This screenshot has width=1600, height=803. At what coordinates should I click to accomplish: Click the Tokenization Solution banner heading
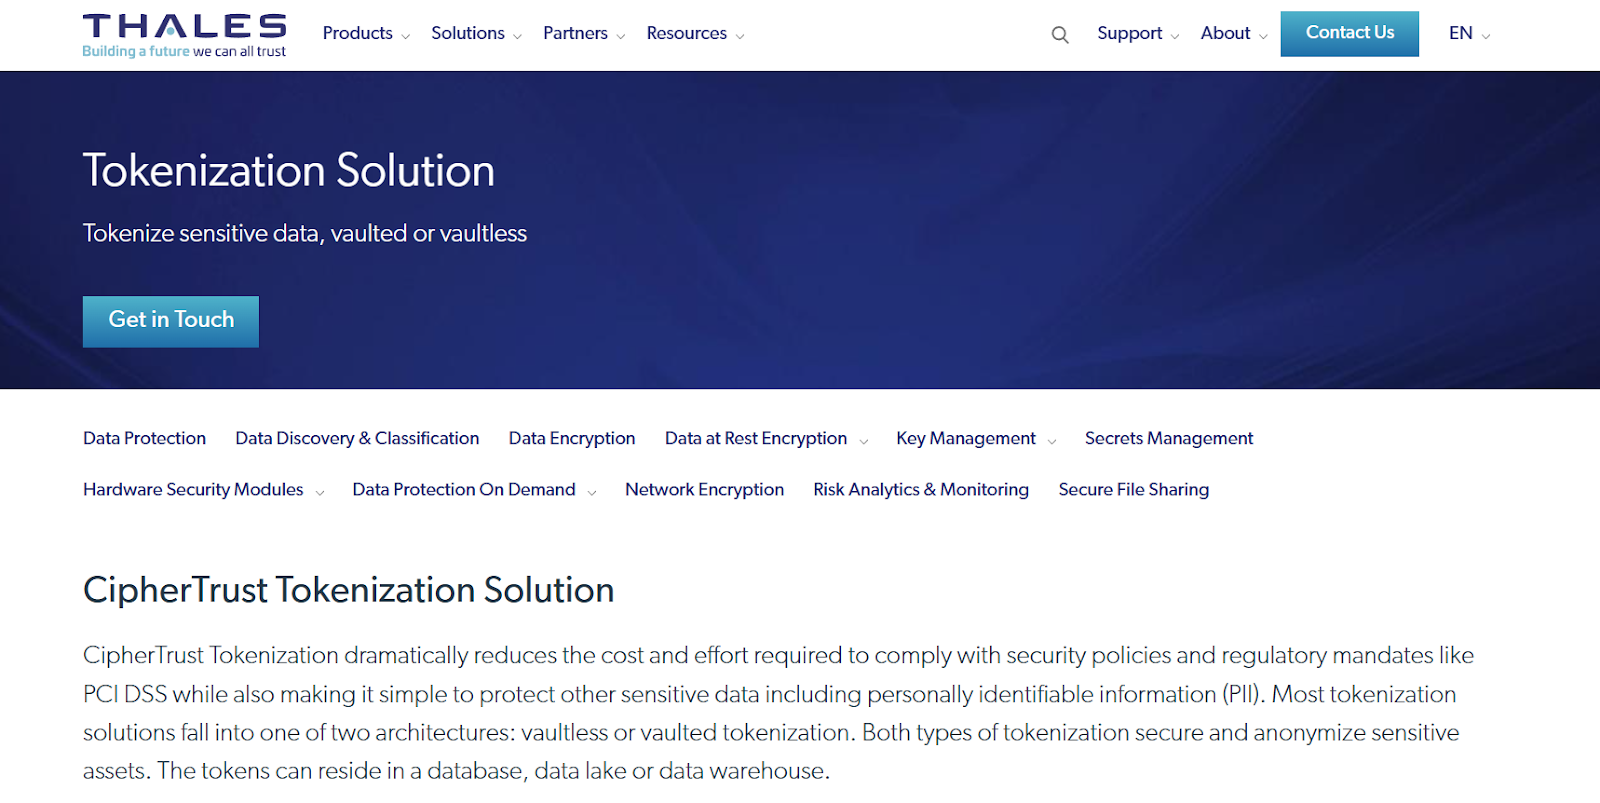tap(289, 170)
